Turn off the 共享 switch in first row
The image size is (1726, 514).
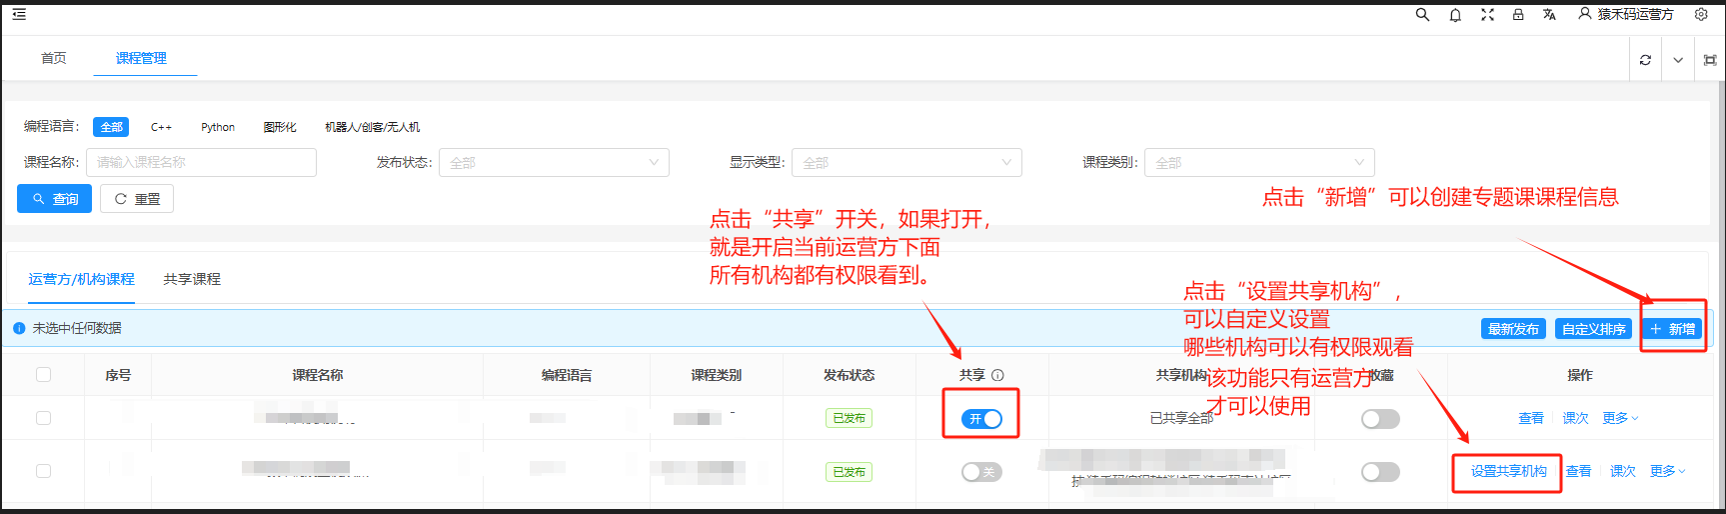coord(981,419)
